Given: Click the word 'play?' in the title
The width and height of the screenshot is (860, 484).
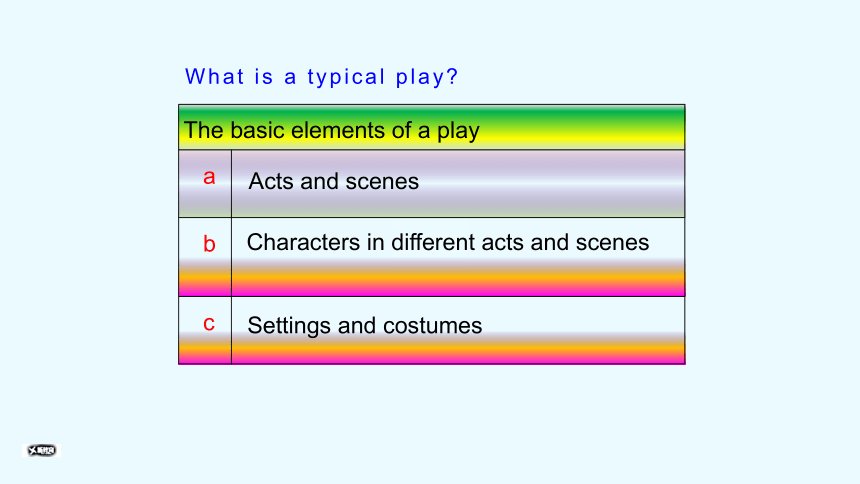Looking at the screenshot, I should pyautogui.click(x=427, y=77).
